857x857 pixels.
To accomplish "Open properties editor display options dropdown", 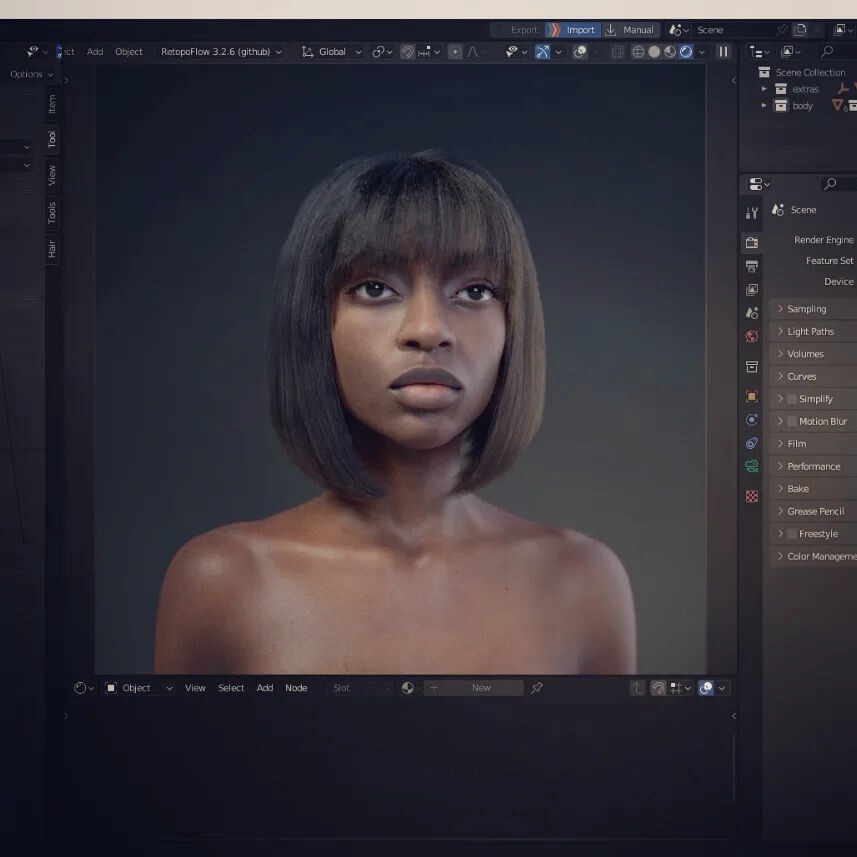I will click(x=759, y=184).
